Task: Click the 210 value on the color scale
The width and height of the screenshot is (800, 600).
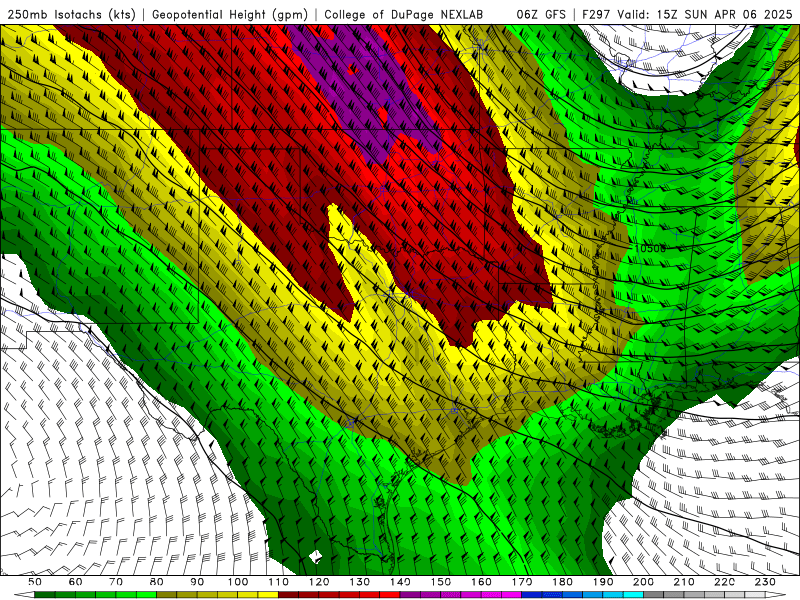Action: point(684,582)
